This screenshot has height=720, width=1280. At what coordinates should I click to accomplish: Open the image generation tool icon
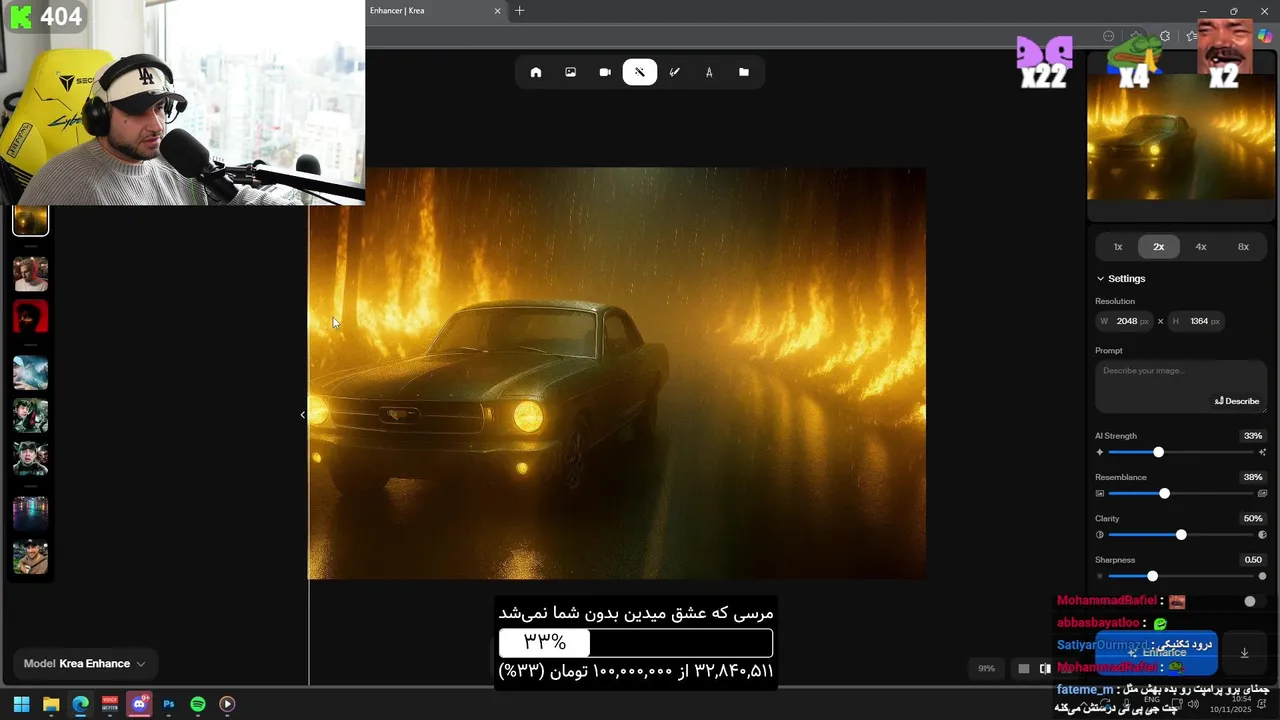click(x=570, y=72)
